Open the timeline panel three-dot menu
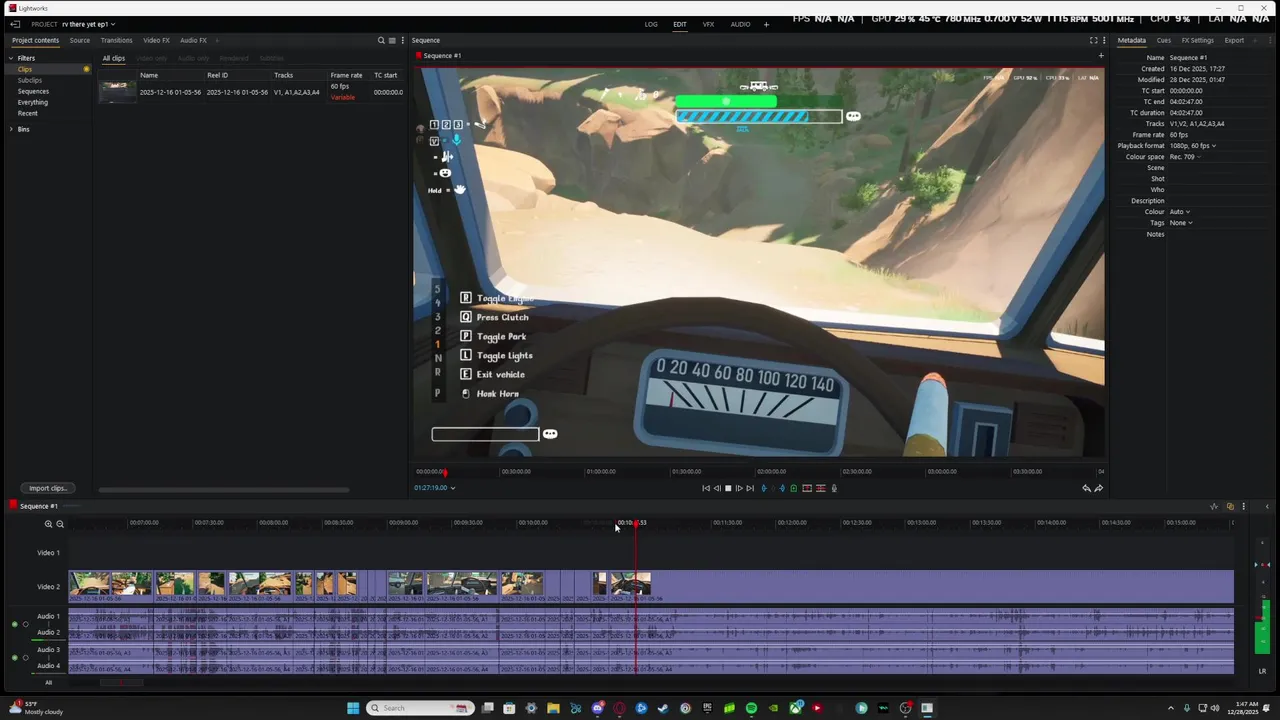 pos(1244,506)
